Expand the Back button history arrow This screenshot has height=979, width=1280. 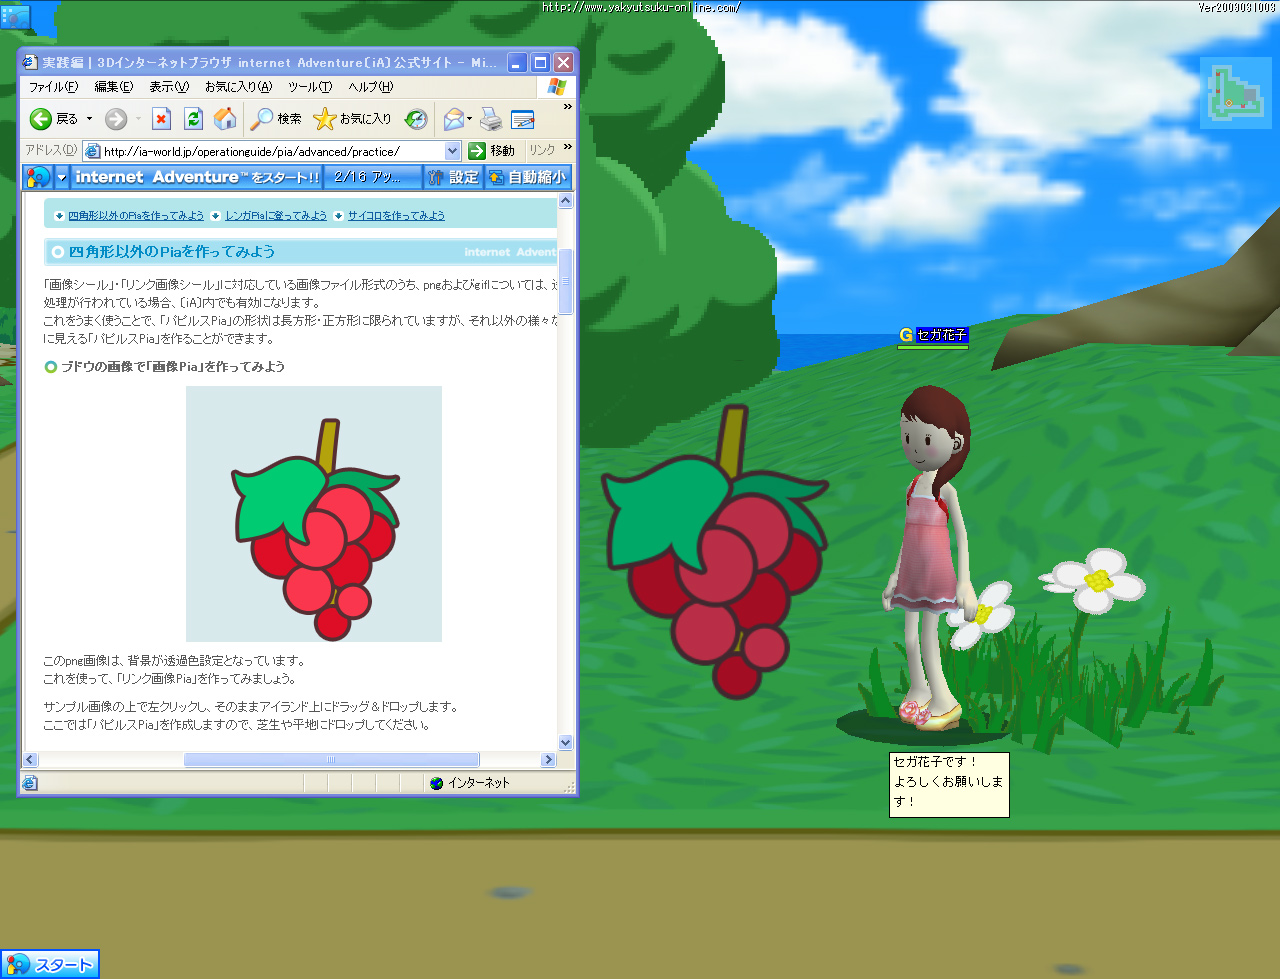point(89,119)
